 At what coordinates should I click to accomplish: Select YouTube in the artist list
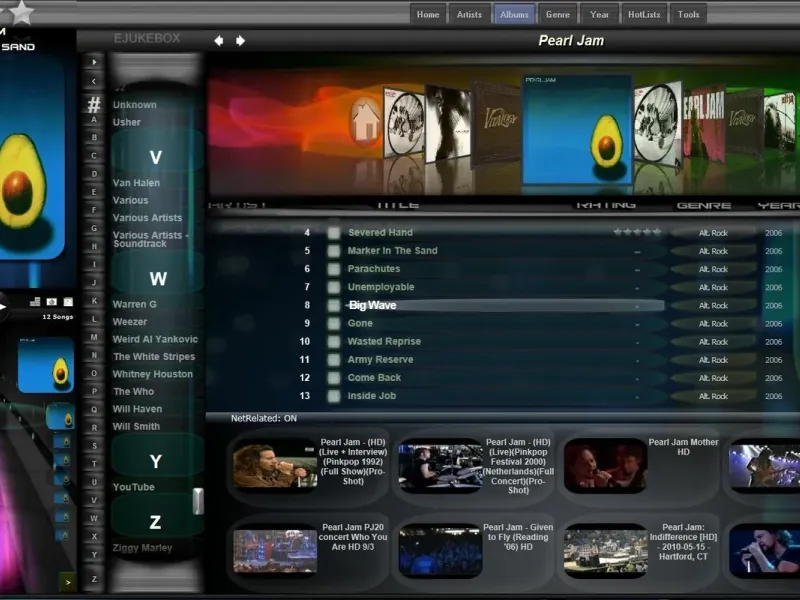click(x=134, y=487)
